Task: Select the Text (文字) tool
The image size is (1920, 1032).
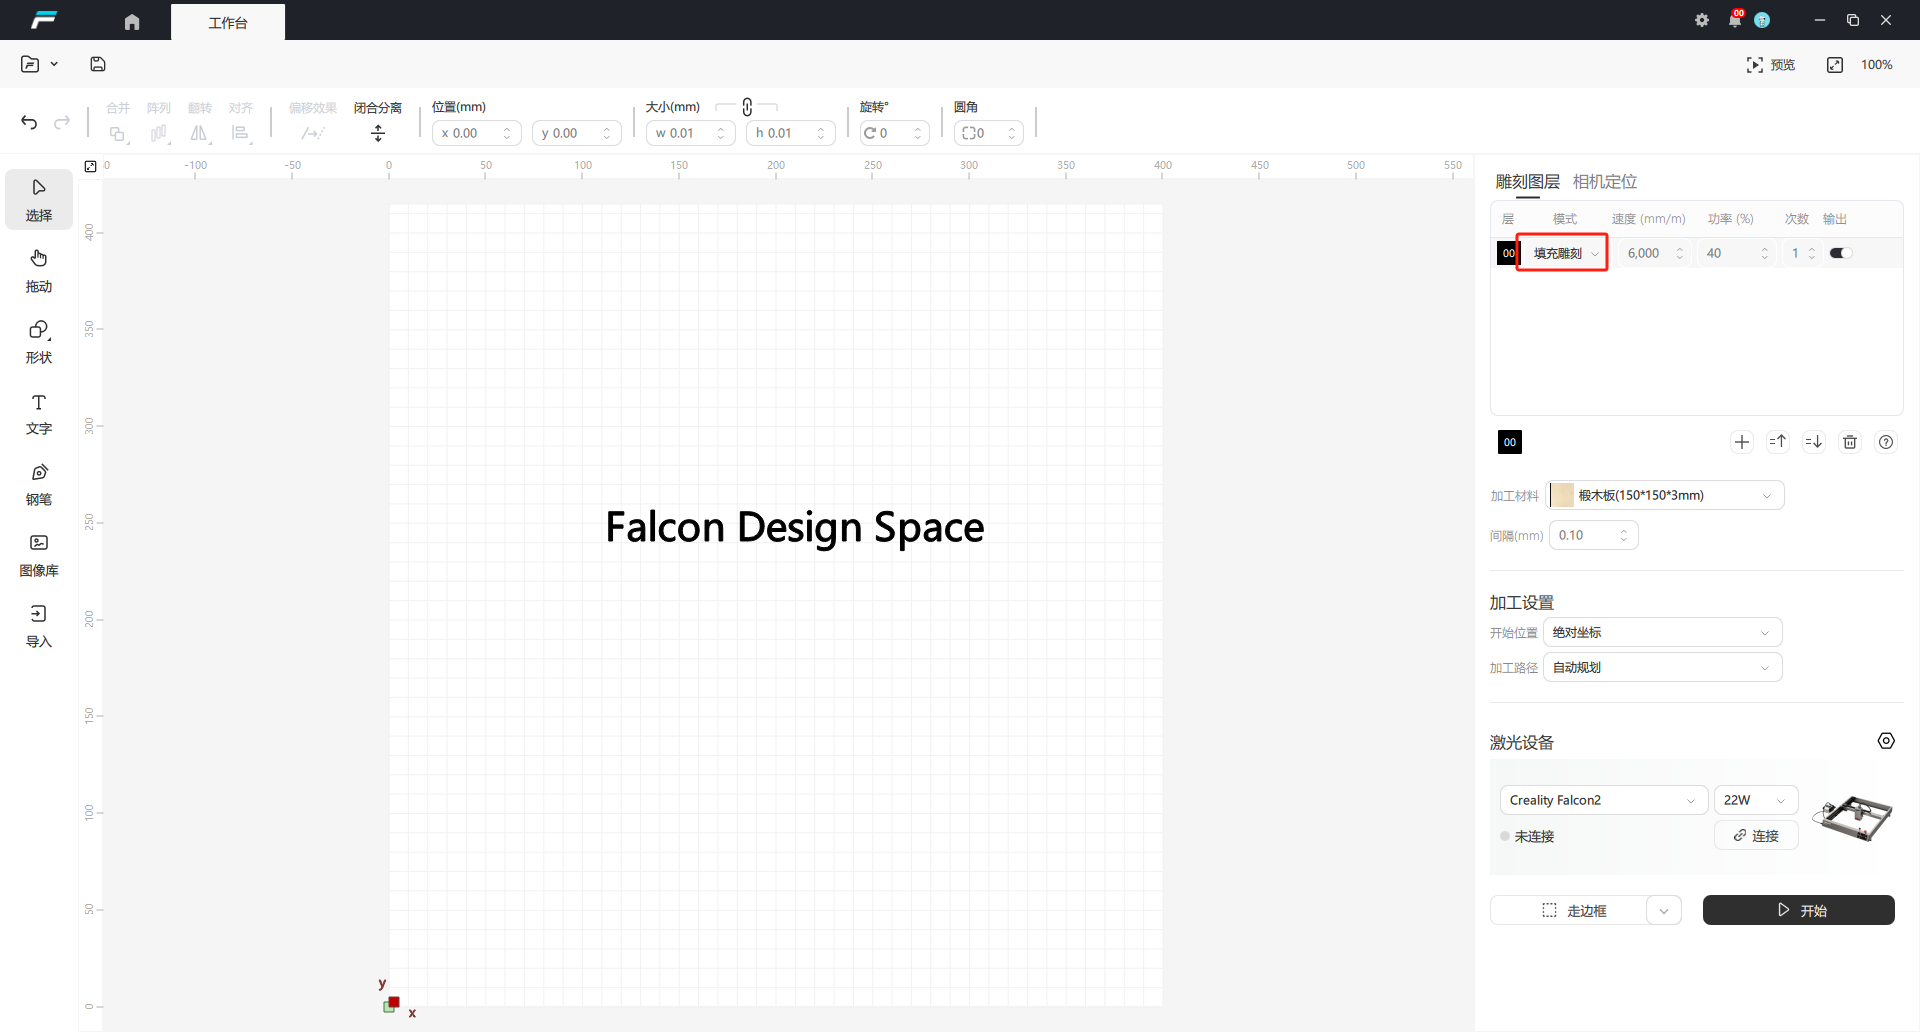Action: (39, 413)
